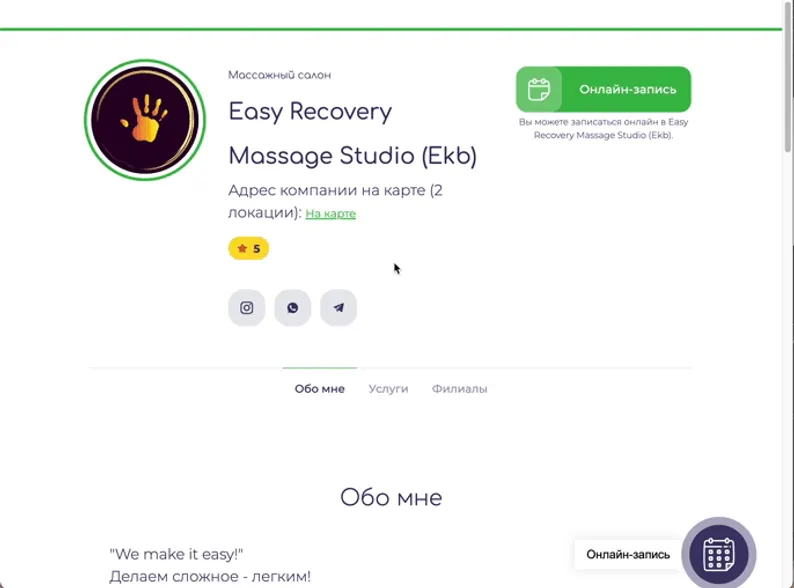Switch to the Услуги tab

pos(388,388)
